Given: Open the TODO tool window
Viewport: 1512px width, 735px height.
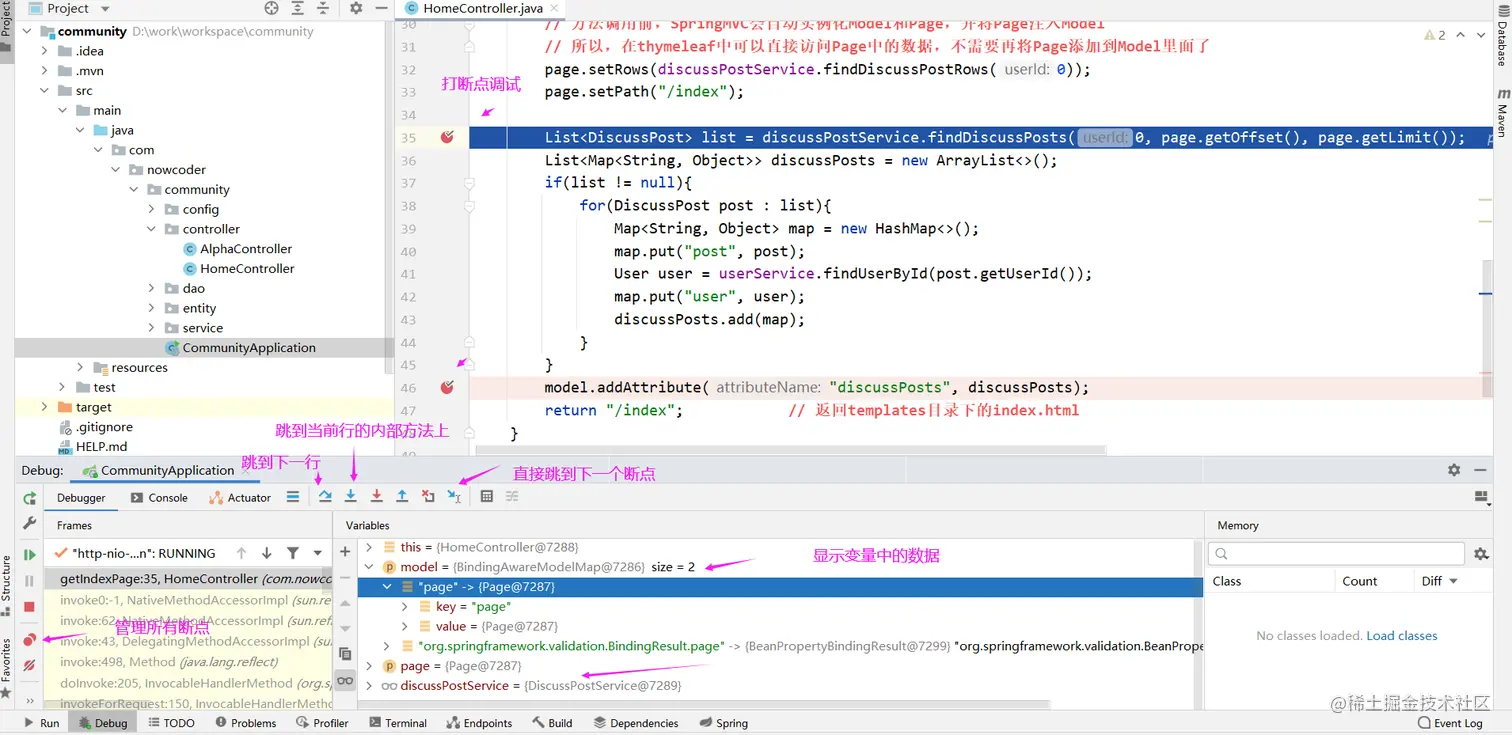Looking at the screenshot, I should point(170,723).
